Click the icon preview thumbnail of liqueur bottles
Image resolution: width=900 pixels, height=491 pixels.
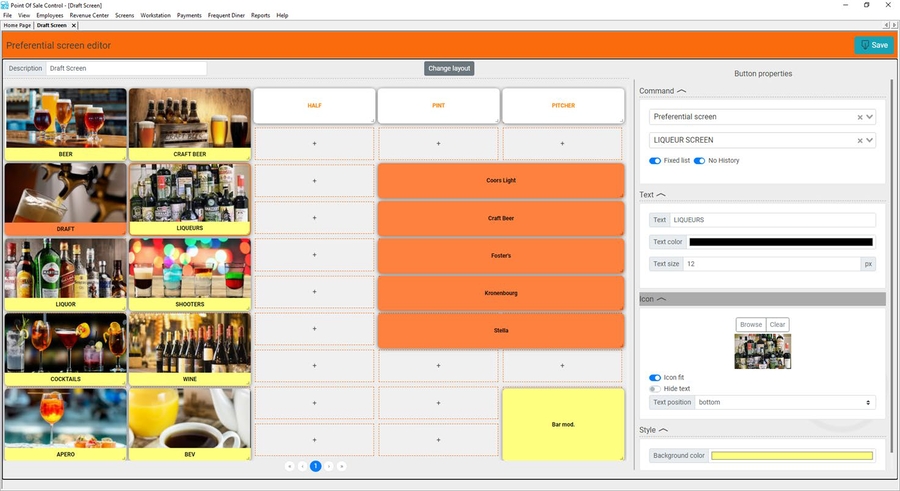[762, 351]
